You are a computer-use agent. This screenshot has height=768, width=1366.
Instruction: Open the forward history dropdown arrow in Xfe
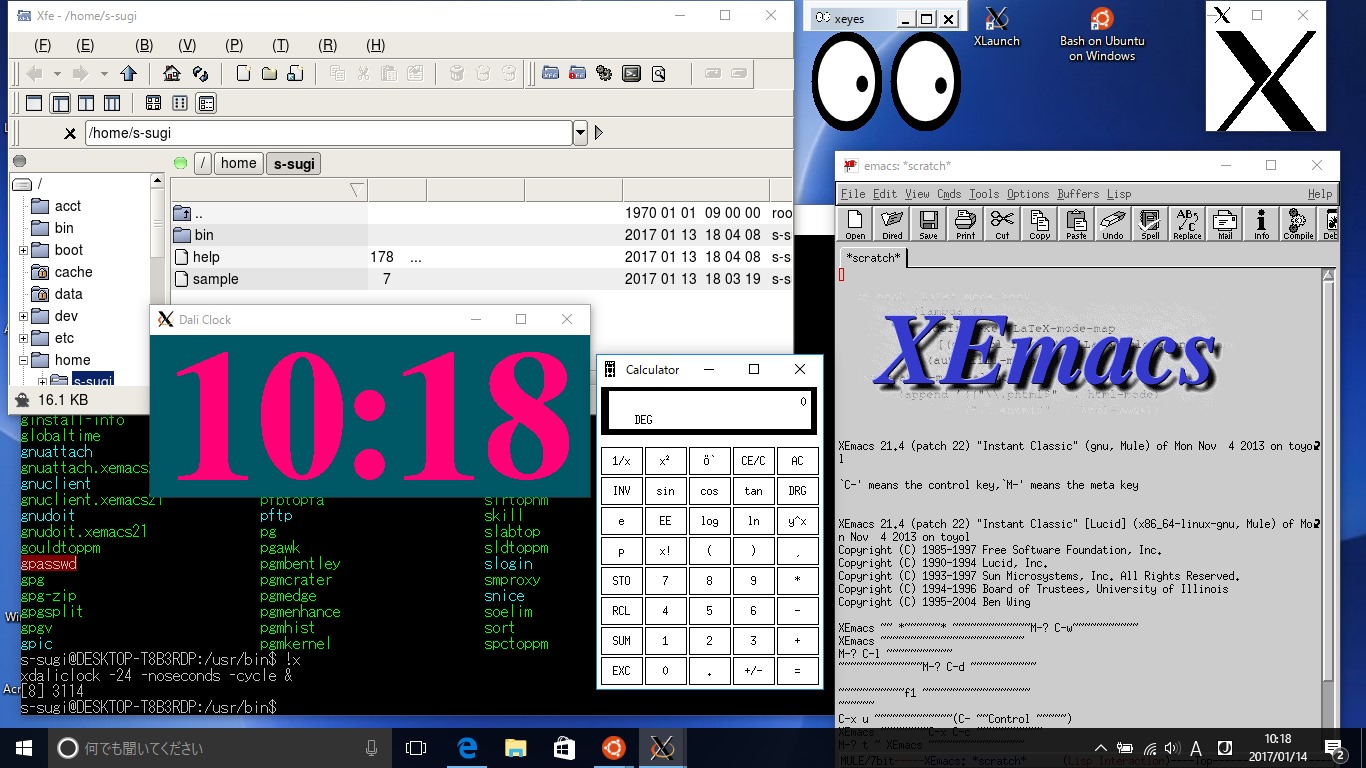103,73
